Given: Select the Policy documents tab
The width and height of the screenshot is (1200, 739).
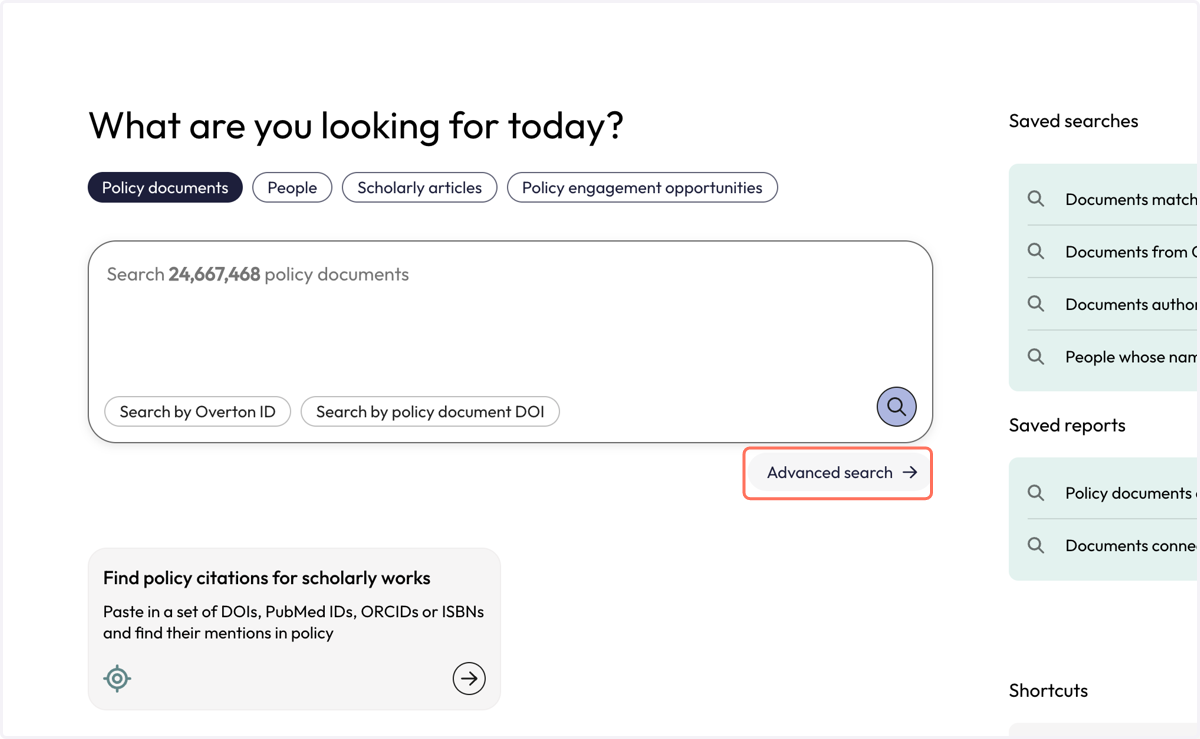Looking at the screenshot, I should (165, 187).
